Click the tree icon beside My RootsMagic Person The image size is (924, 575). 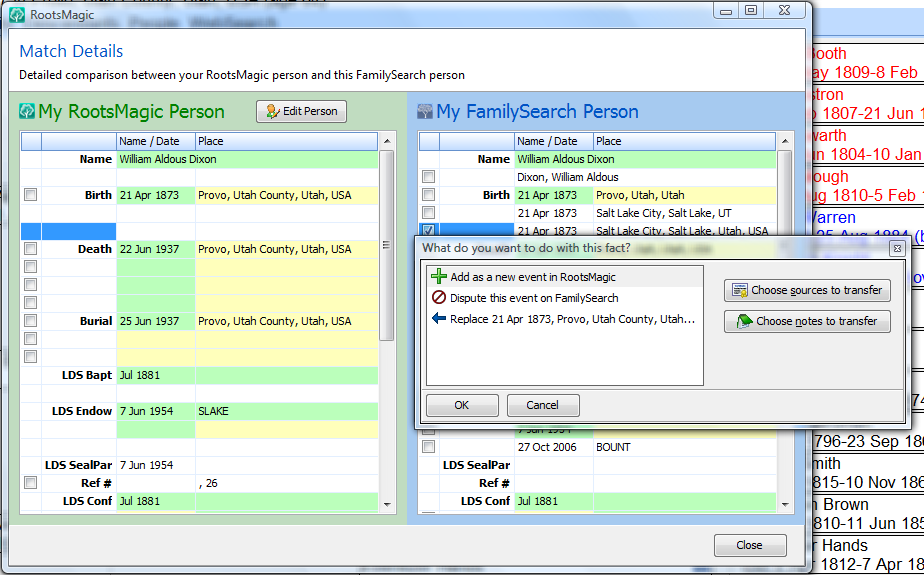[27, 111]
